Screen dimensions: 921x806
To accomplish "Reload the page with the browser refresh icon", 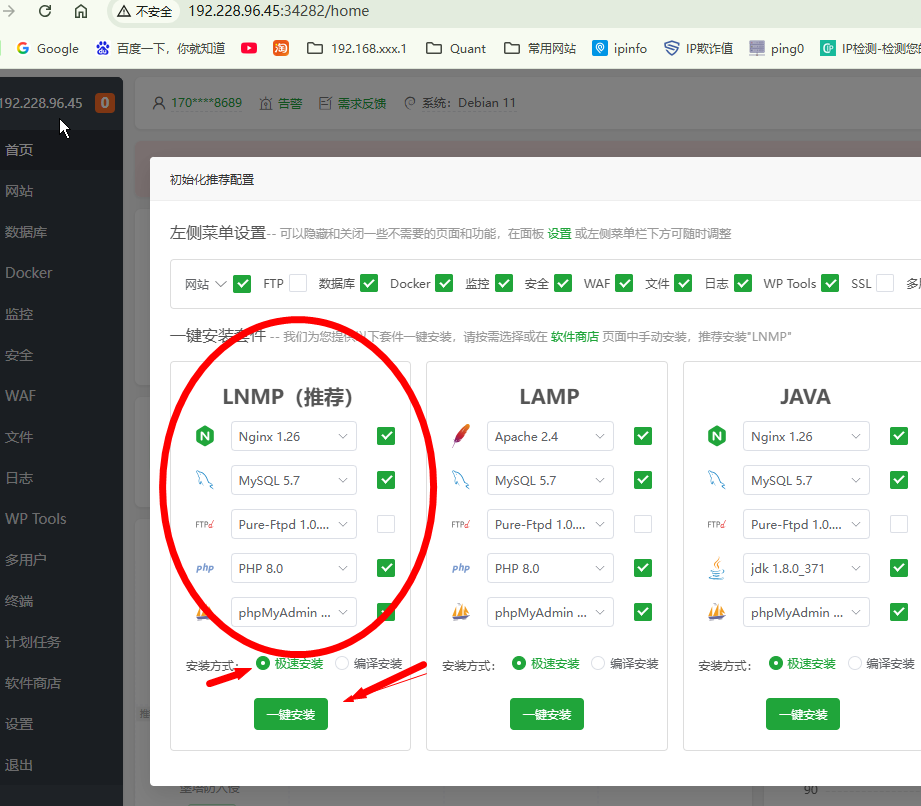I will pos(45,11).
